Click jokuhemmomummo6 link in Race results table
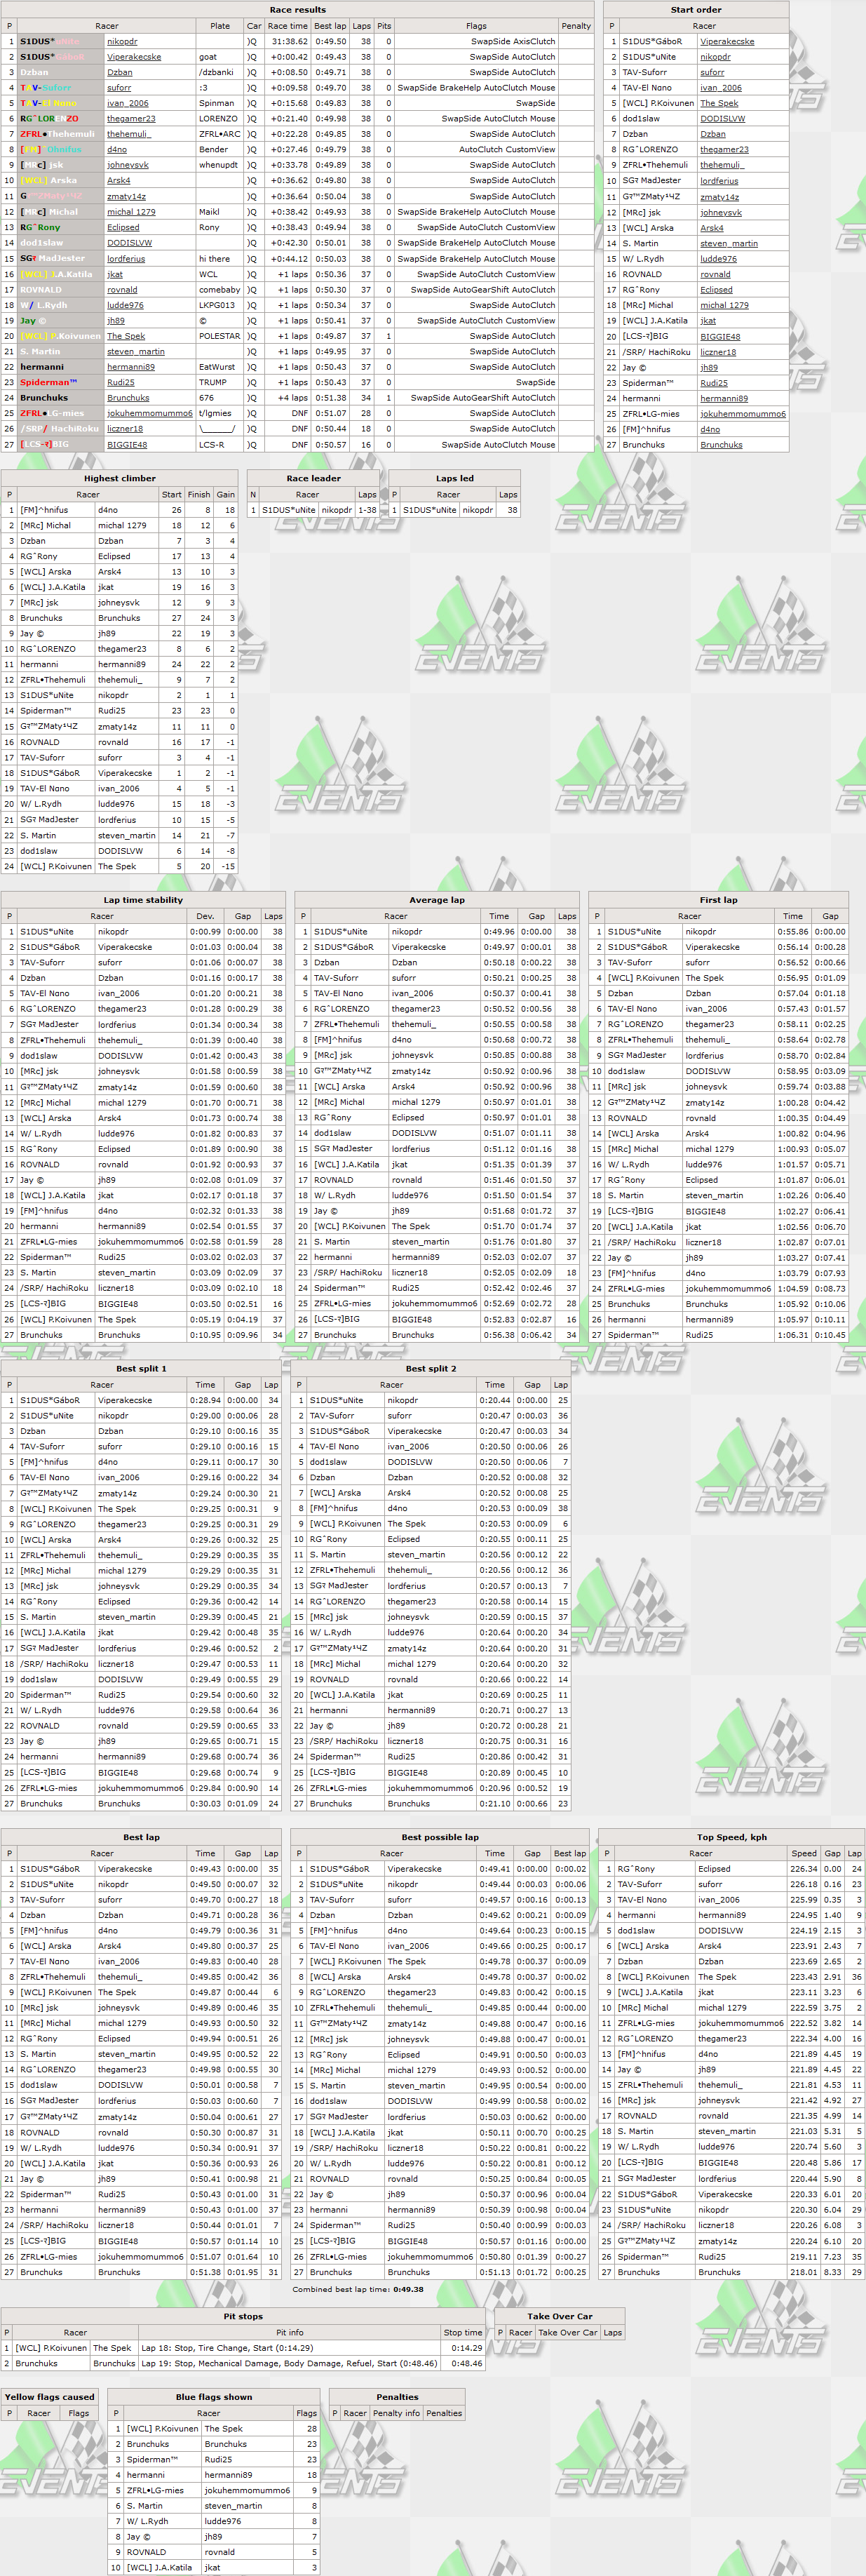 [150, 413]
